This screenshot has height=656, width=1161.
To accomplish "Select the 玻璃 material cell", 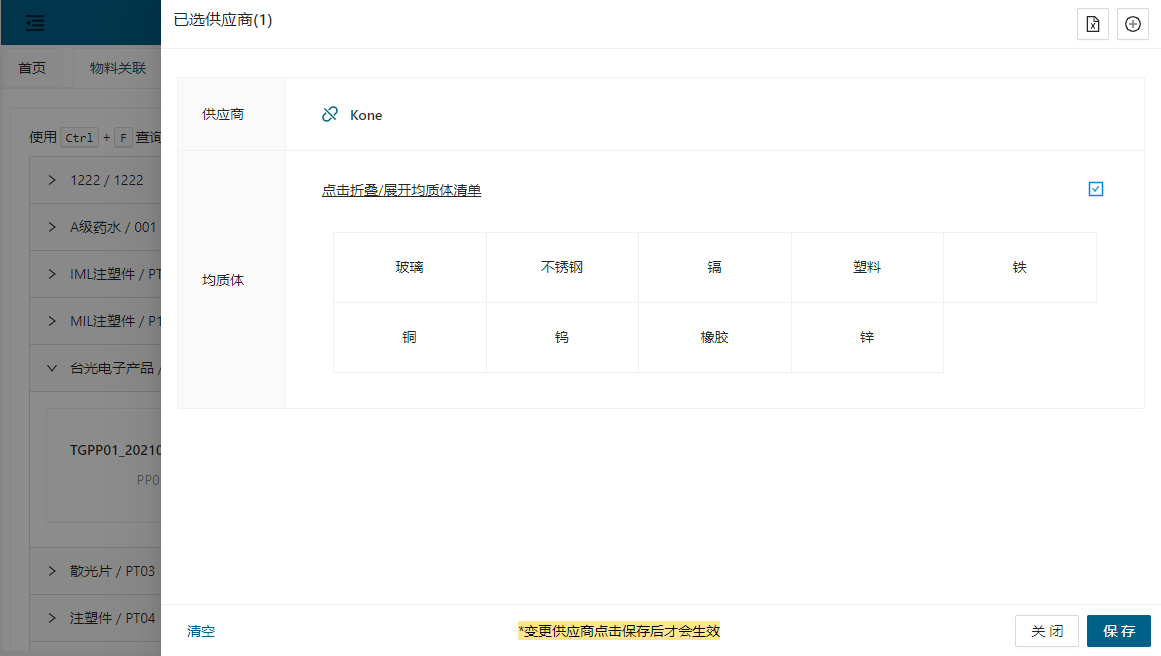I will click(x=410, y=268).
